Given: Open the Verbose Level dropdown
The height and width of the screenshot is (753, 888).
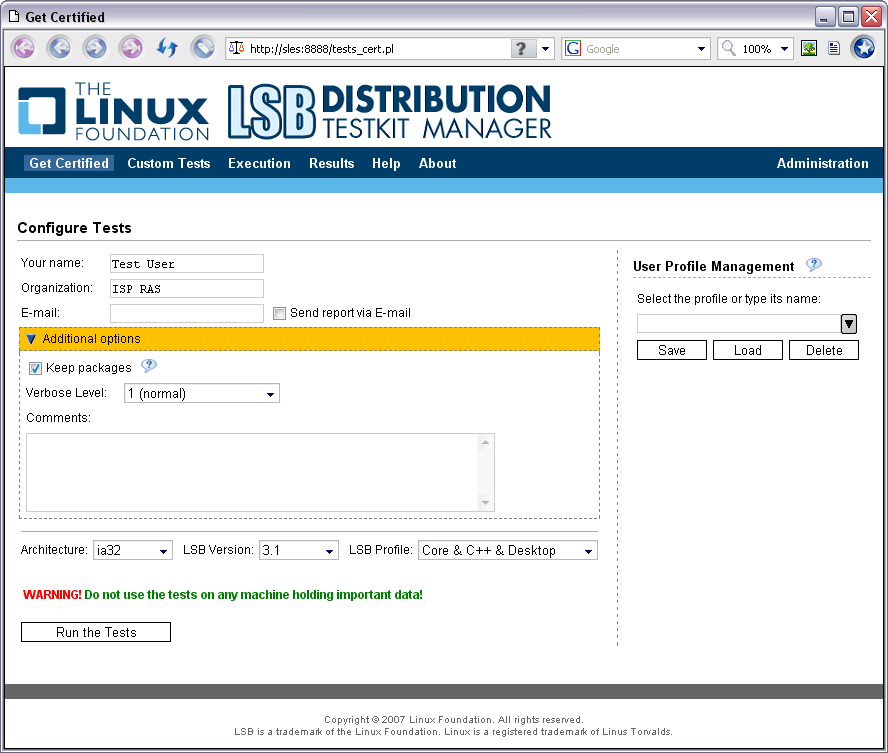Looking at the screenshot, I should [x=202, y=393].
